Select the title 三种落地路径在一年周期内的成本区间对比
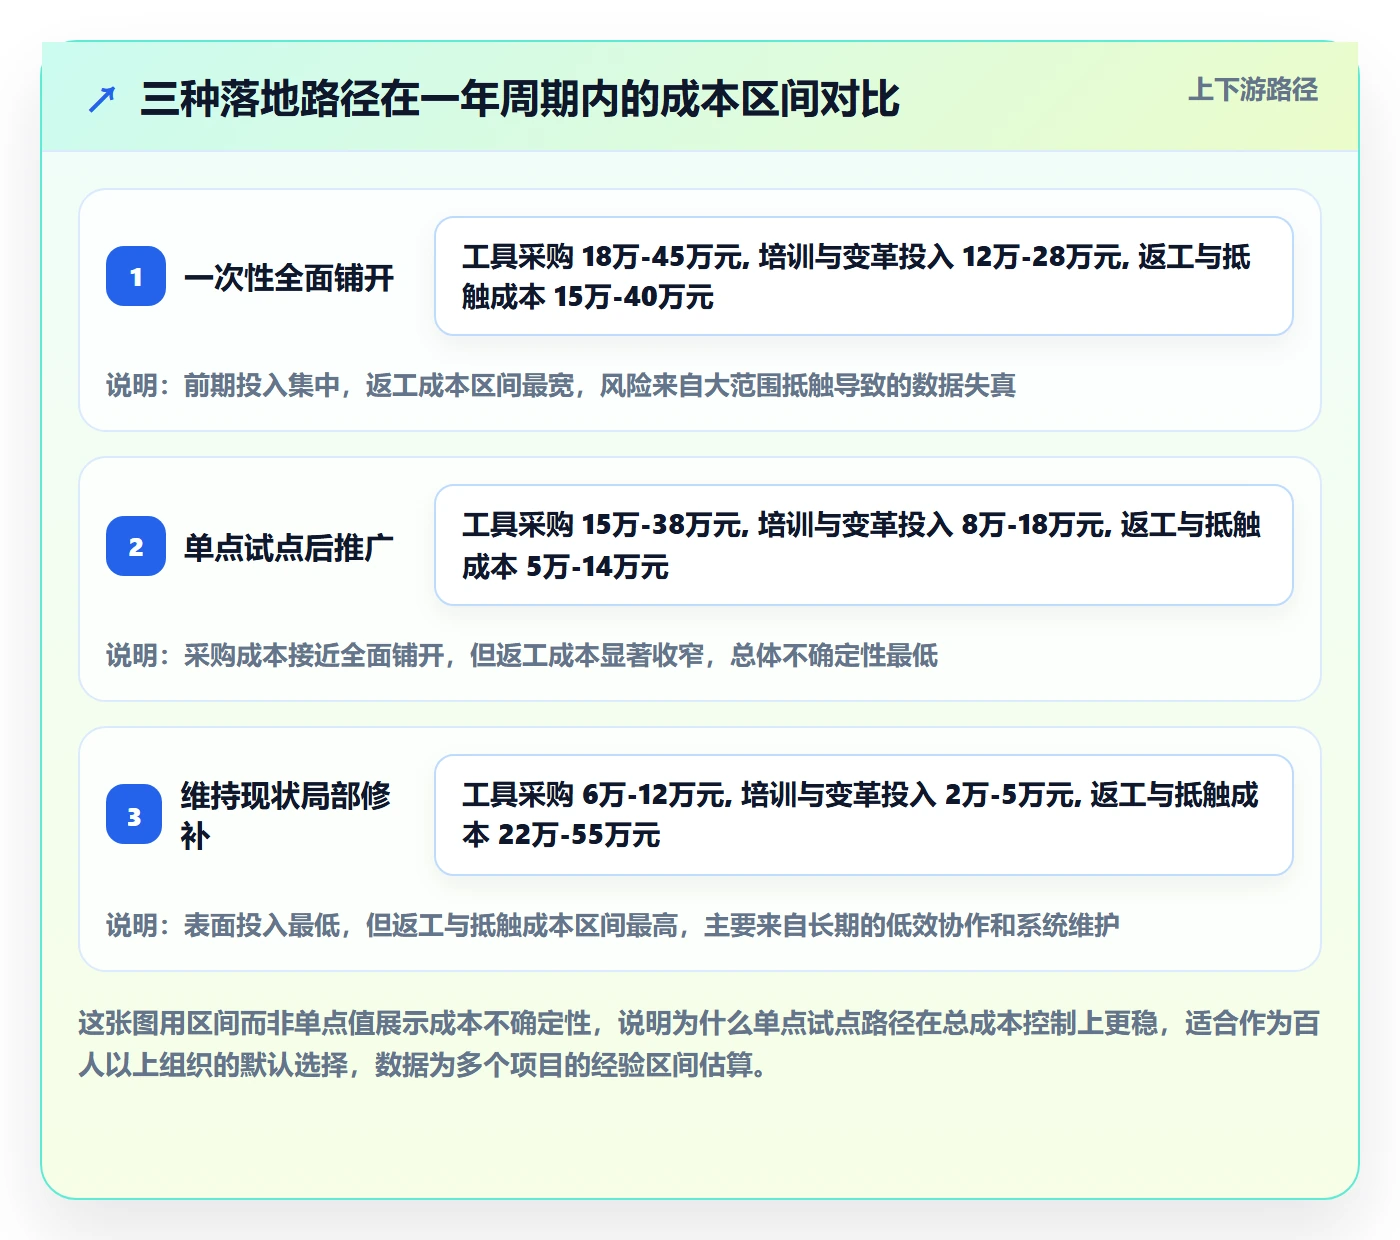 click(x=520, y=99)
